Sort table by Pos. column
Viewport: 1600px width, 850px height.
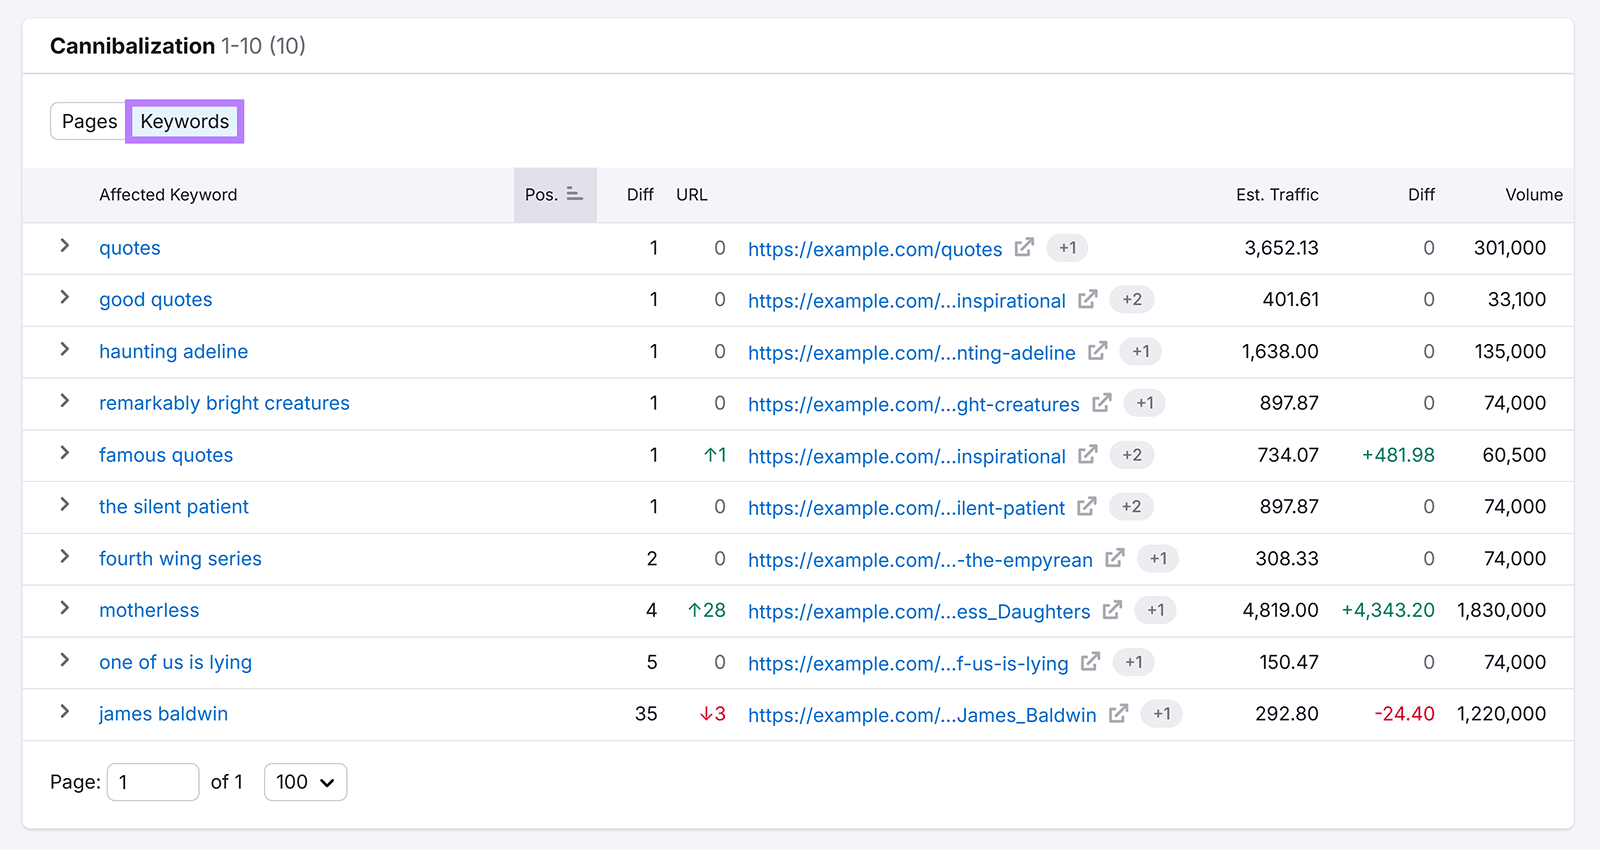click(x=555, y=195)
